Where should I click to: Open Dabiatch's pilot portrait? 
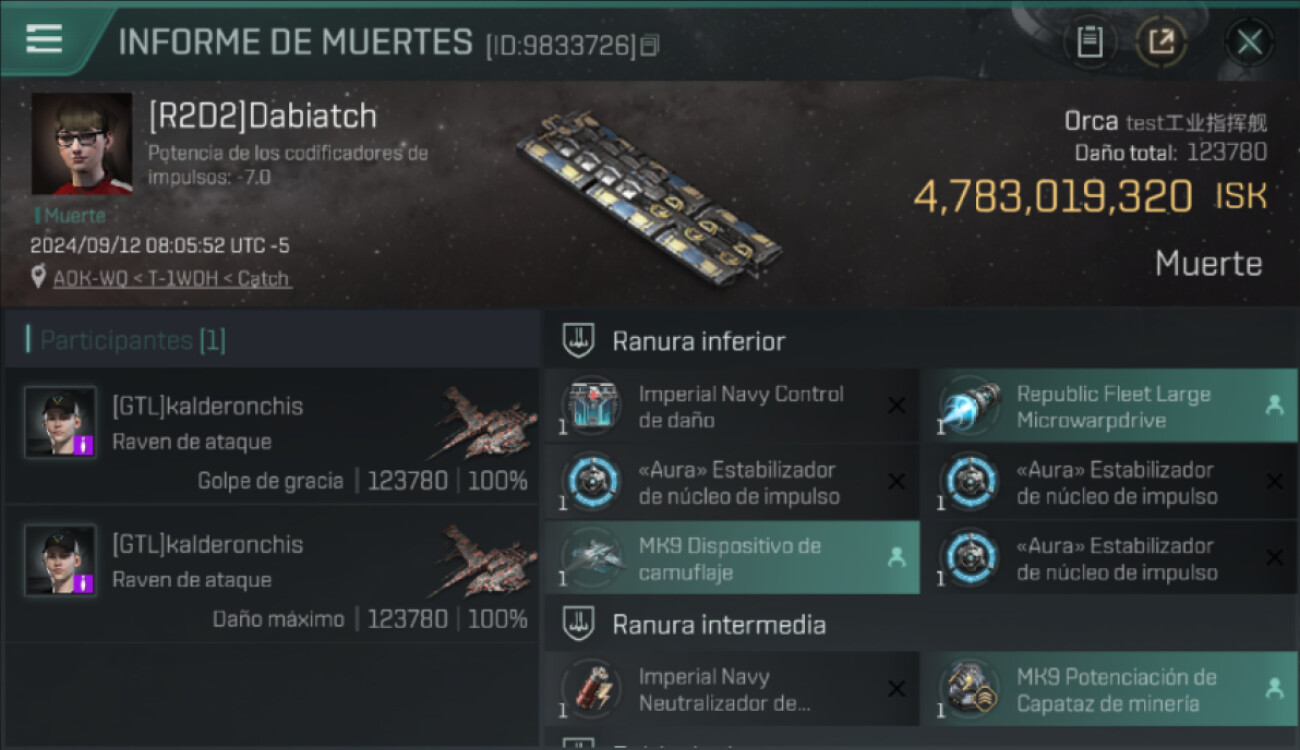click(x=82, y=144)
